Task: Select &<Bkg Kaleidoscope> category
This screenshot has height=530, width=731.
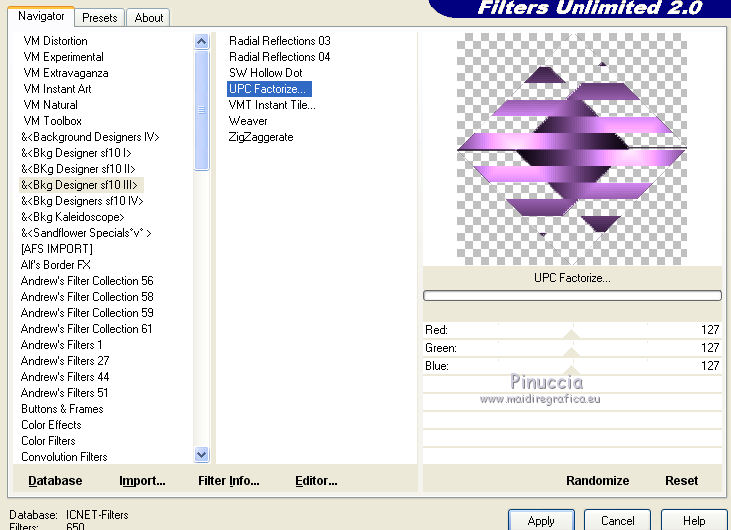Action: 73,217
